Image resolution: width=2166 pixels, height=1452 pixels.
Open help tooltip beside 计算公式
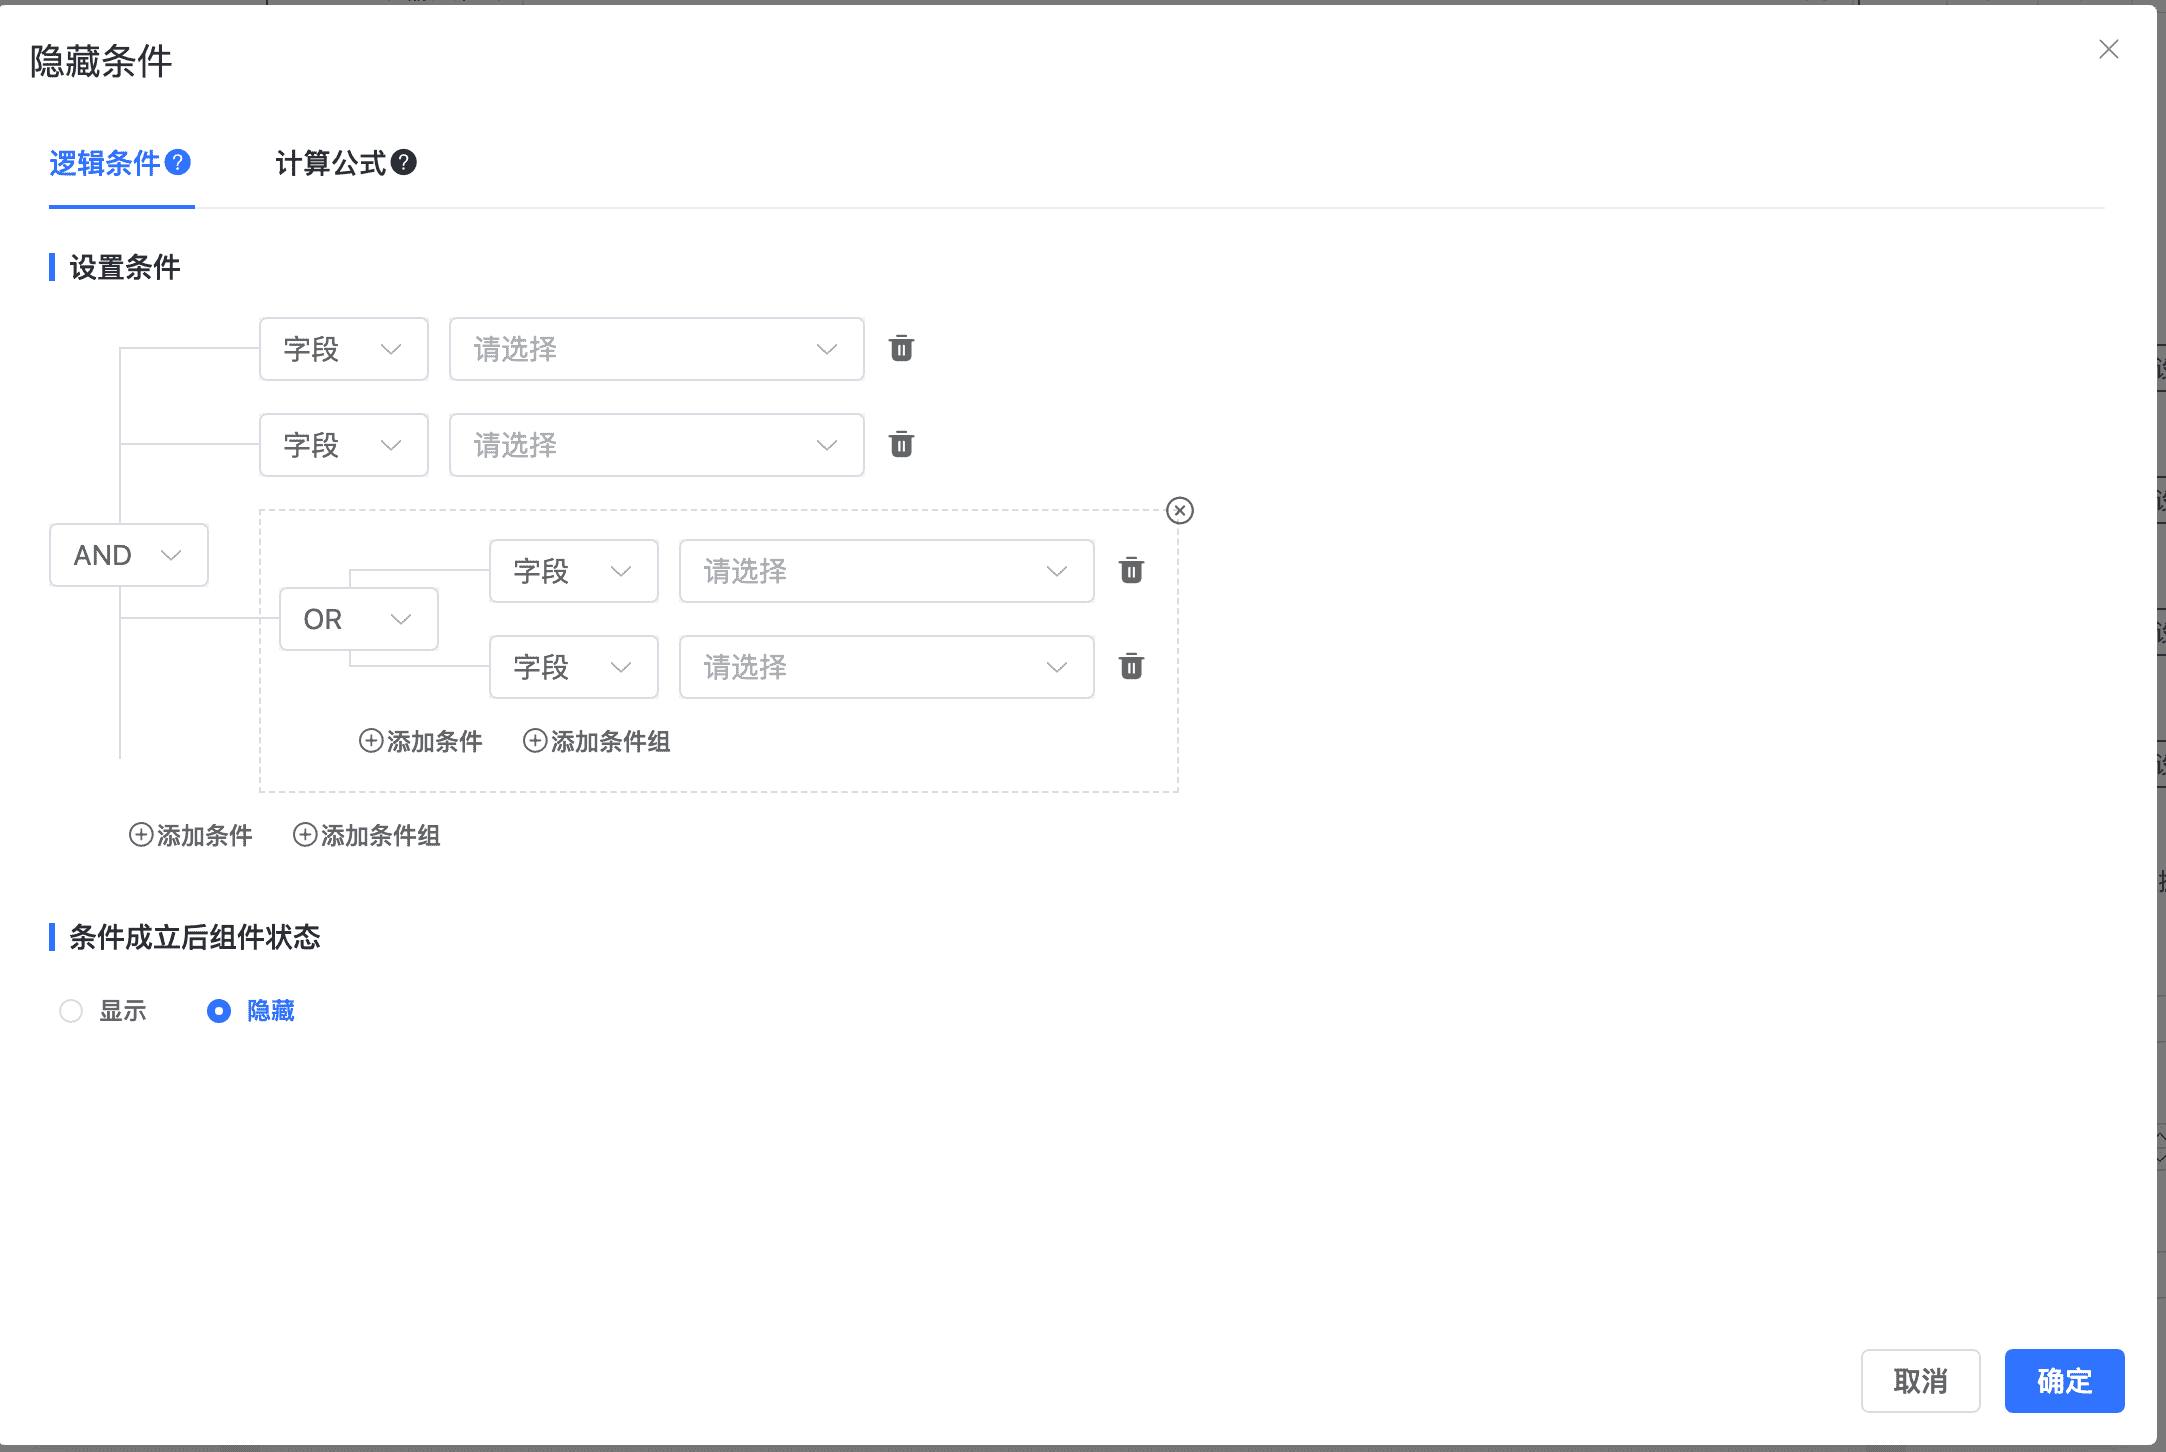(404, 162)
